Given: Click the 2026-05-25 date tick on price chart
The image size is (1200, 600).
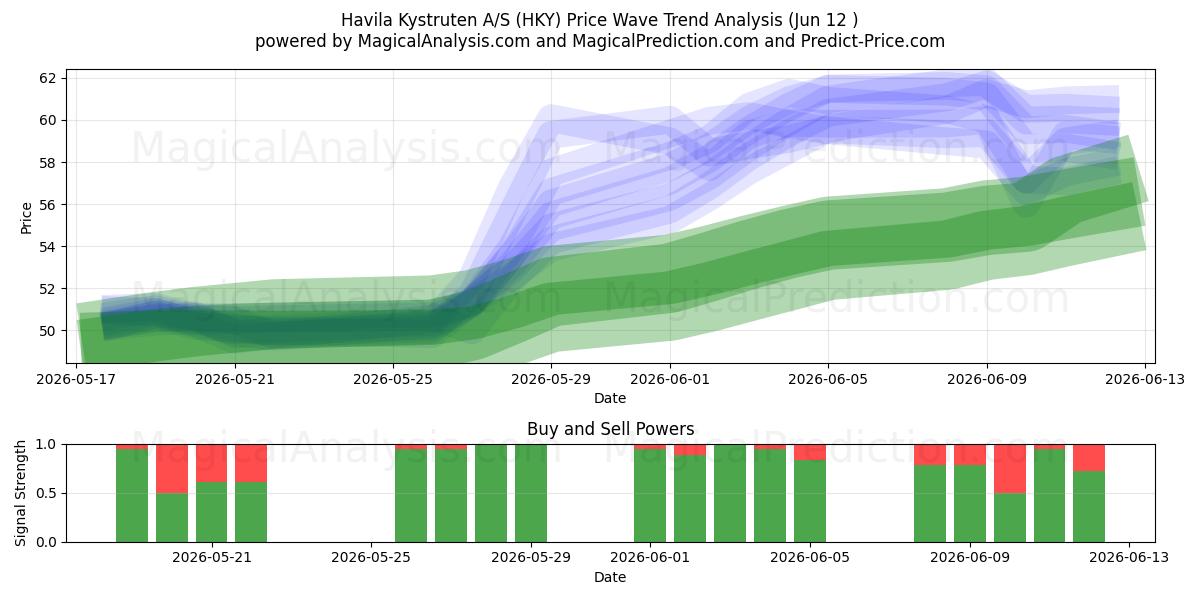Looking at the screenshot, I should pyautogui.click(x=393, y=379).
